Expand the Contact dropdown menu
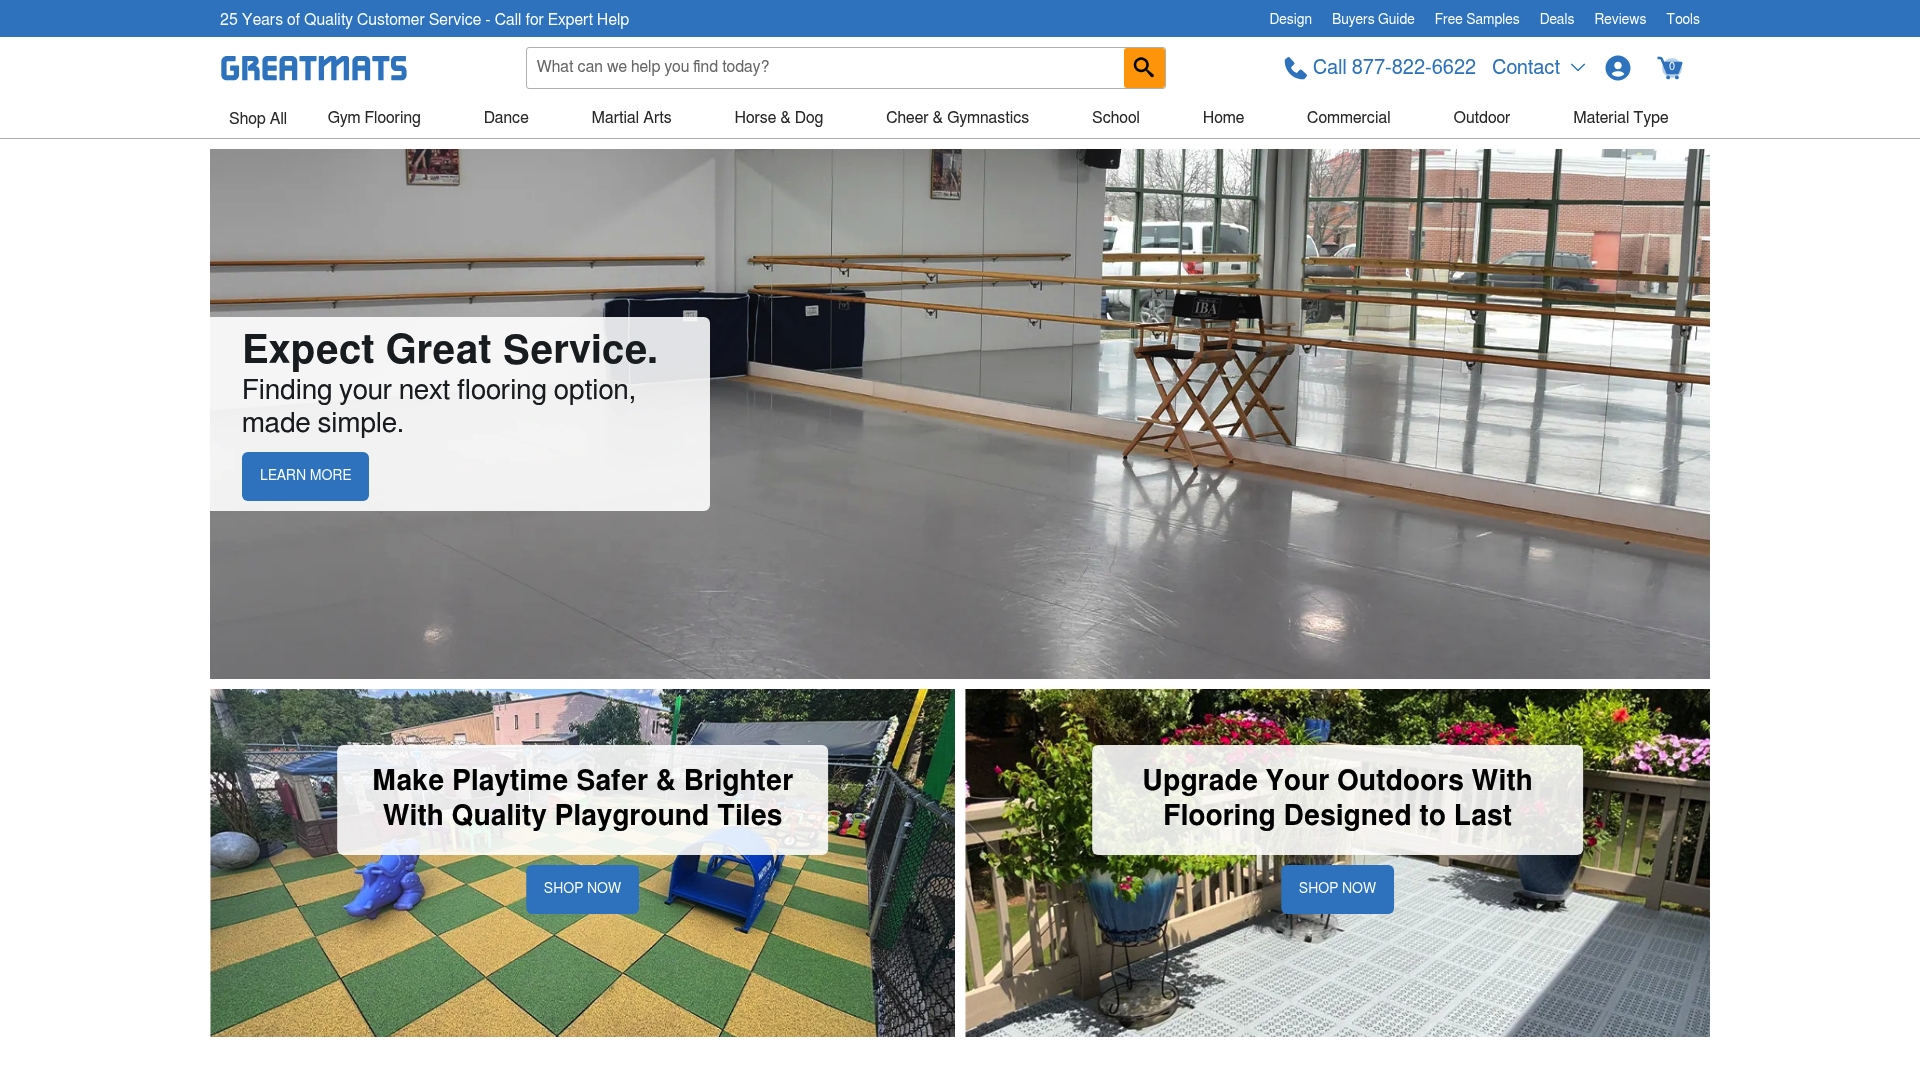Viewport: 1920px width, 1080px height. (x=1537, y=67)
